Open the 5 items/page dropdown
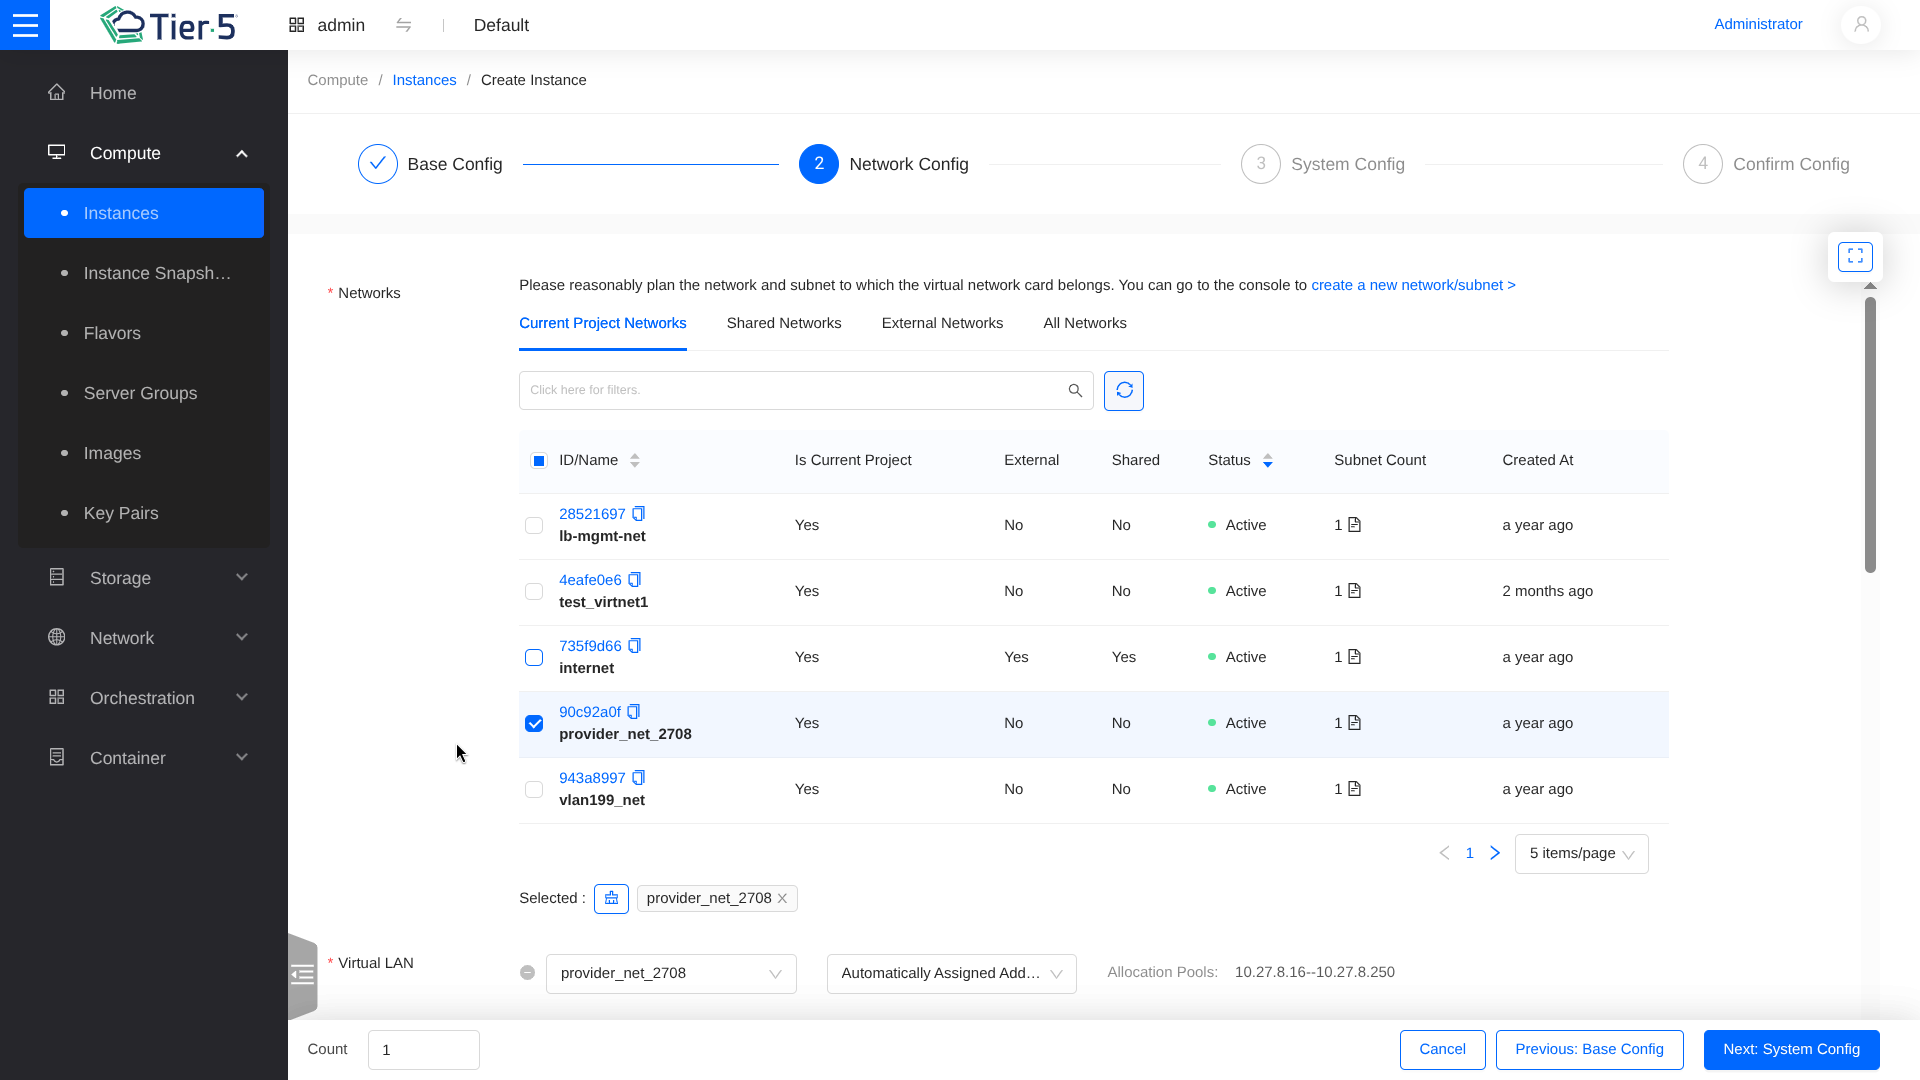 click(x=1581, y=854)
